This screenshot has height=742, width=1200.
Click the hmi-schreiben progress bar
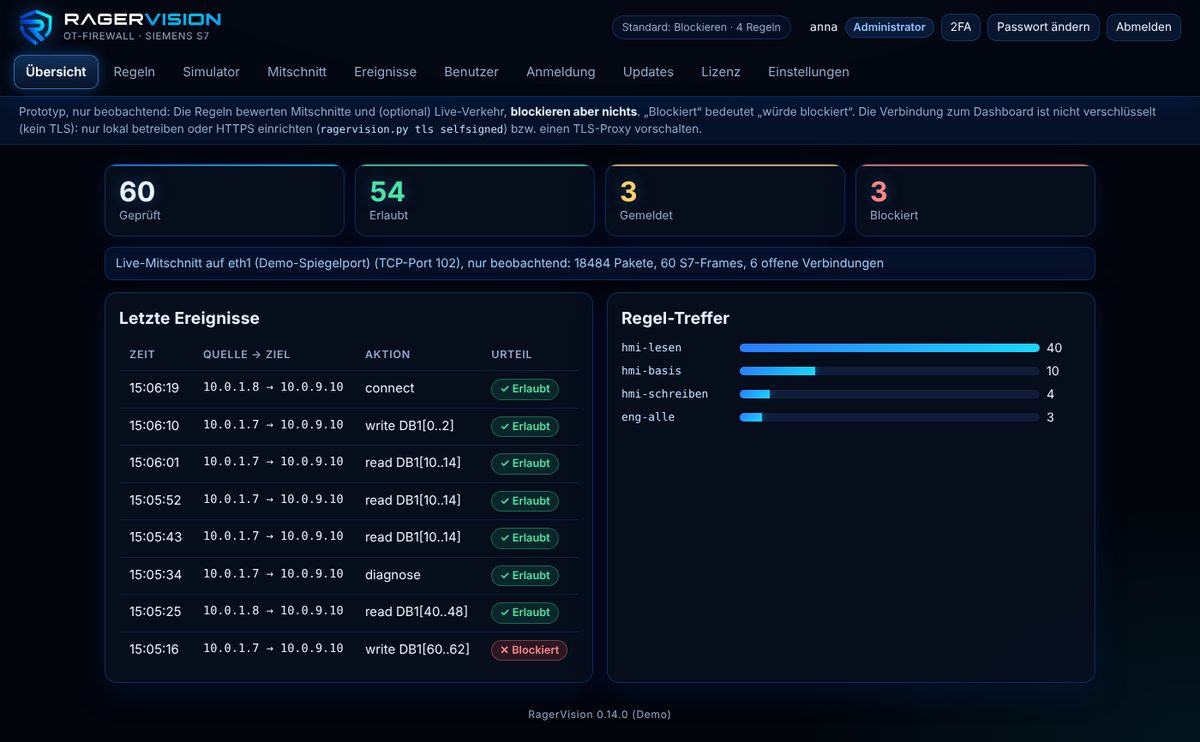pyautogui.click(x=889, y=394)
